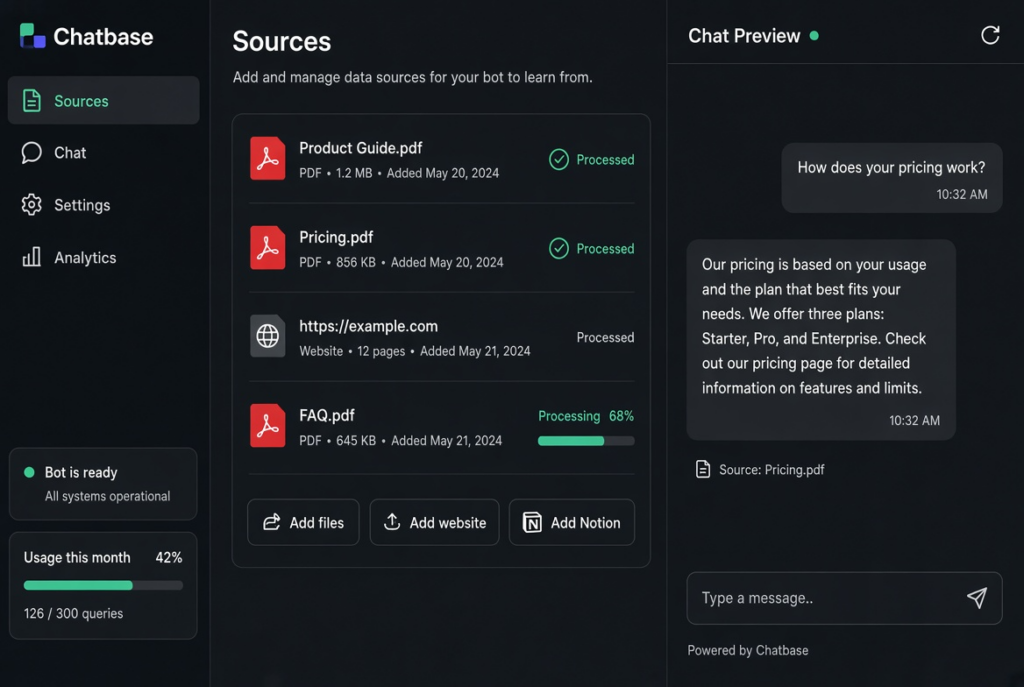Click PDF • 645 KB • Added May 21, 2024
Viewport: 1024px width, 687px height.
pyautogui.click(x=400, y=440)
